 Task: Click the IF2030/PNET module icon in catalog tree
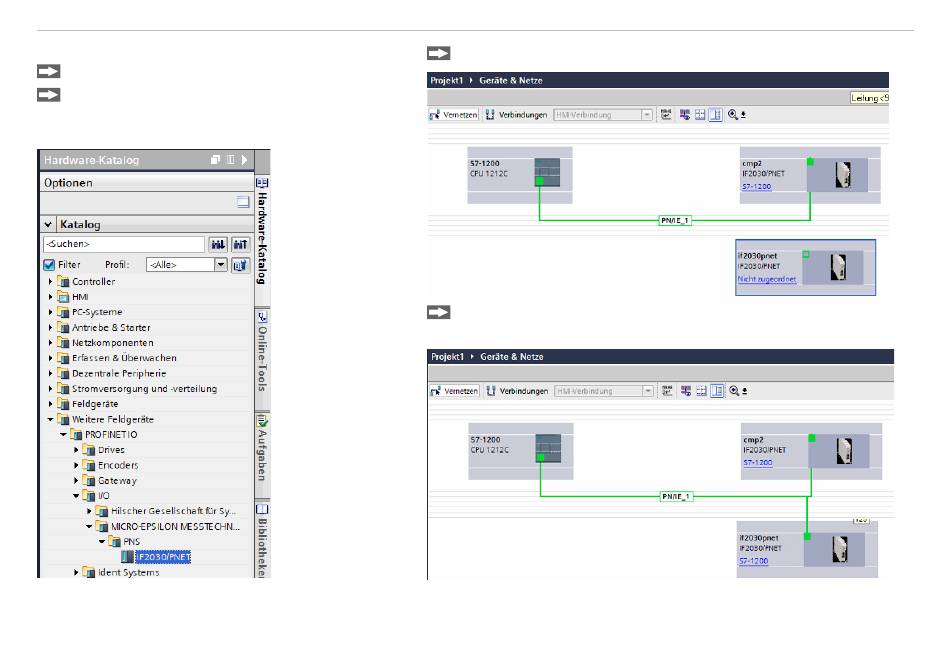click(x=127, y=557)
